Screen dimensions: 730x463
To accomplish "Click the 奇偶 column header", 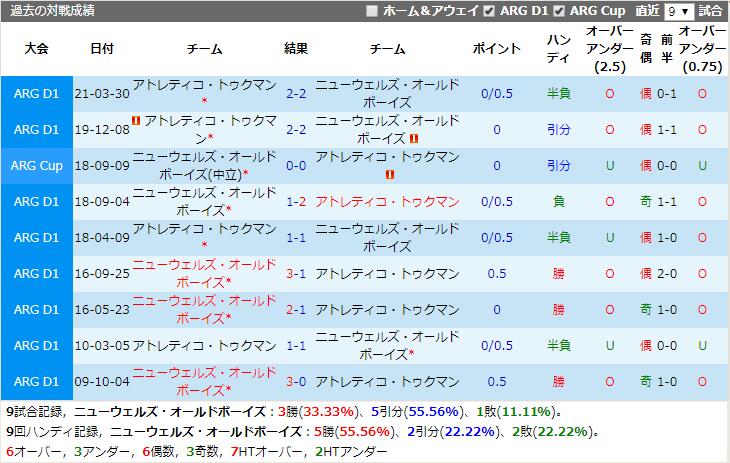I will [x=646, y=48].
